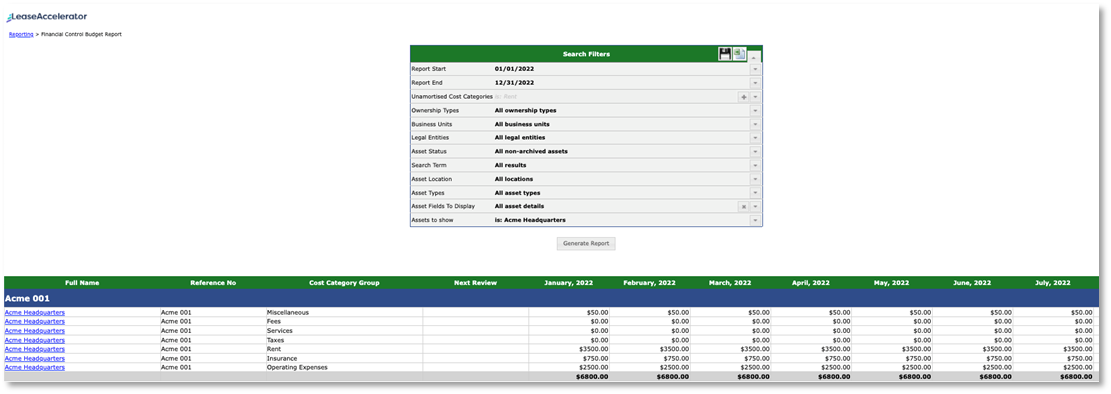Expand the Search Term dropdown arrow
This screenshot has width=1111, height=394.
coord(755,165)
